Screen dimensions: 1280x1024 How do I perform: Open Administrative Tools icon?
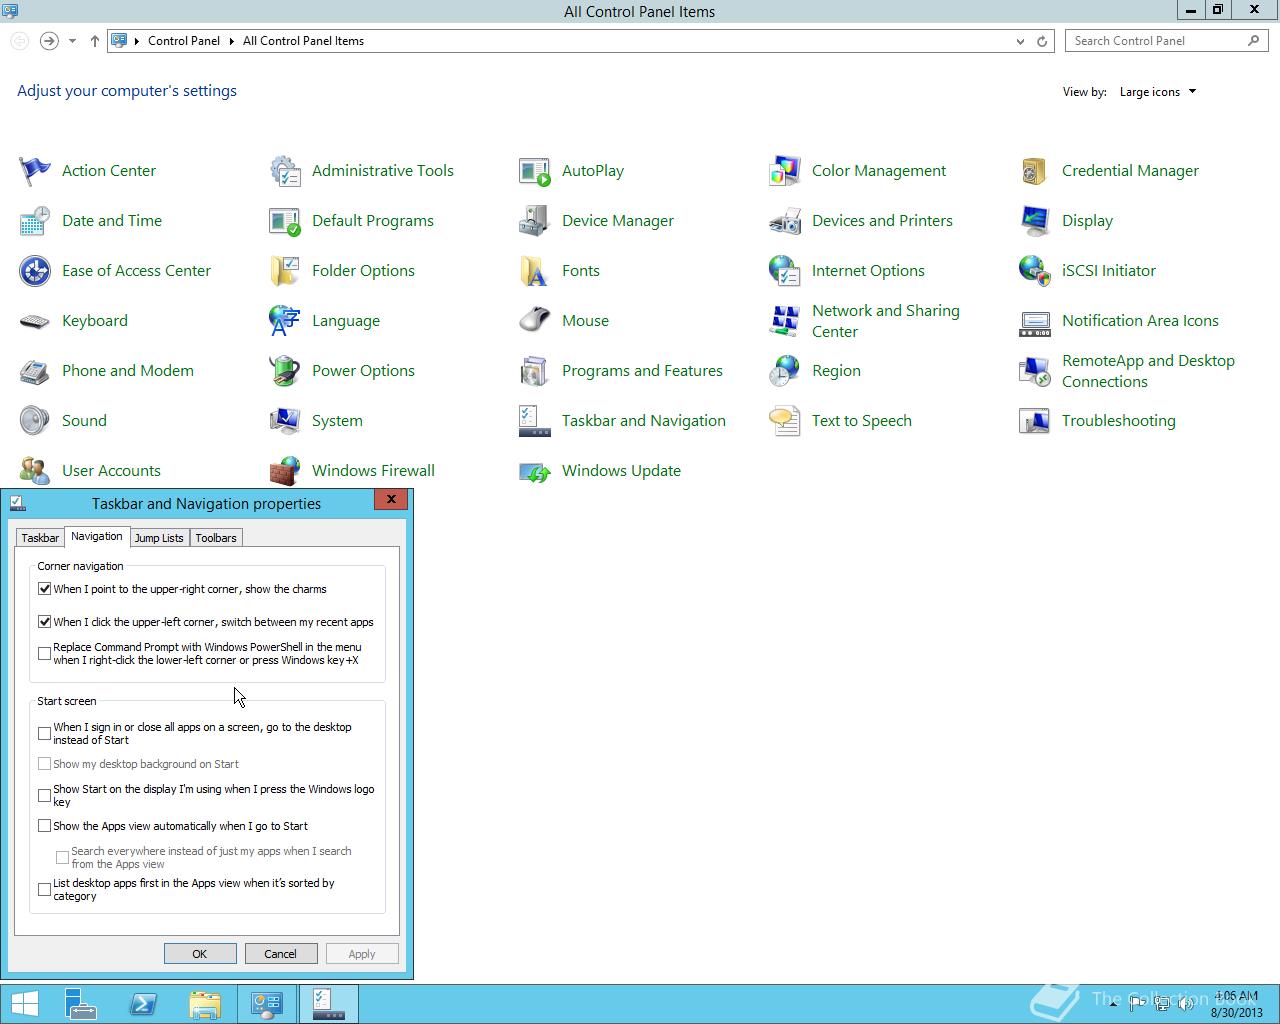(285, 171)
